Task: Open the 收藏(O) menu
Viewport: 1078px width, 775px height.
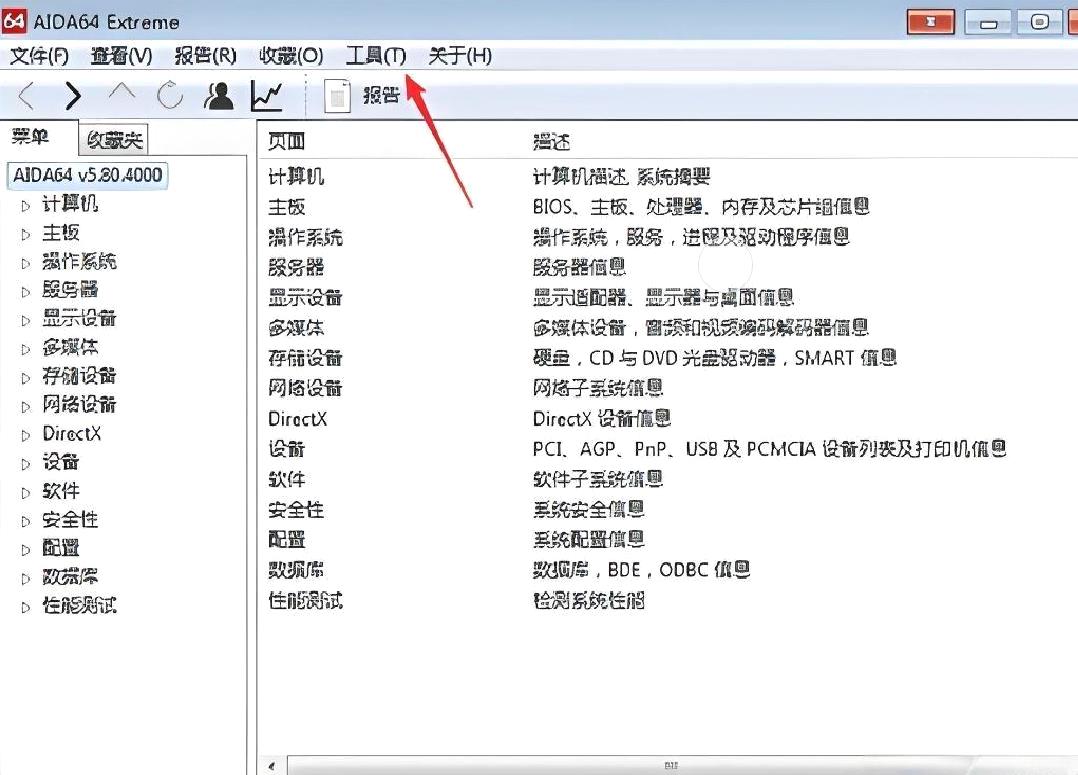Action: tap(291, 56)
